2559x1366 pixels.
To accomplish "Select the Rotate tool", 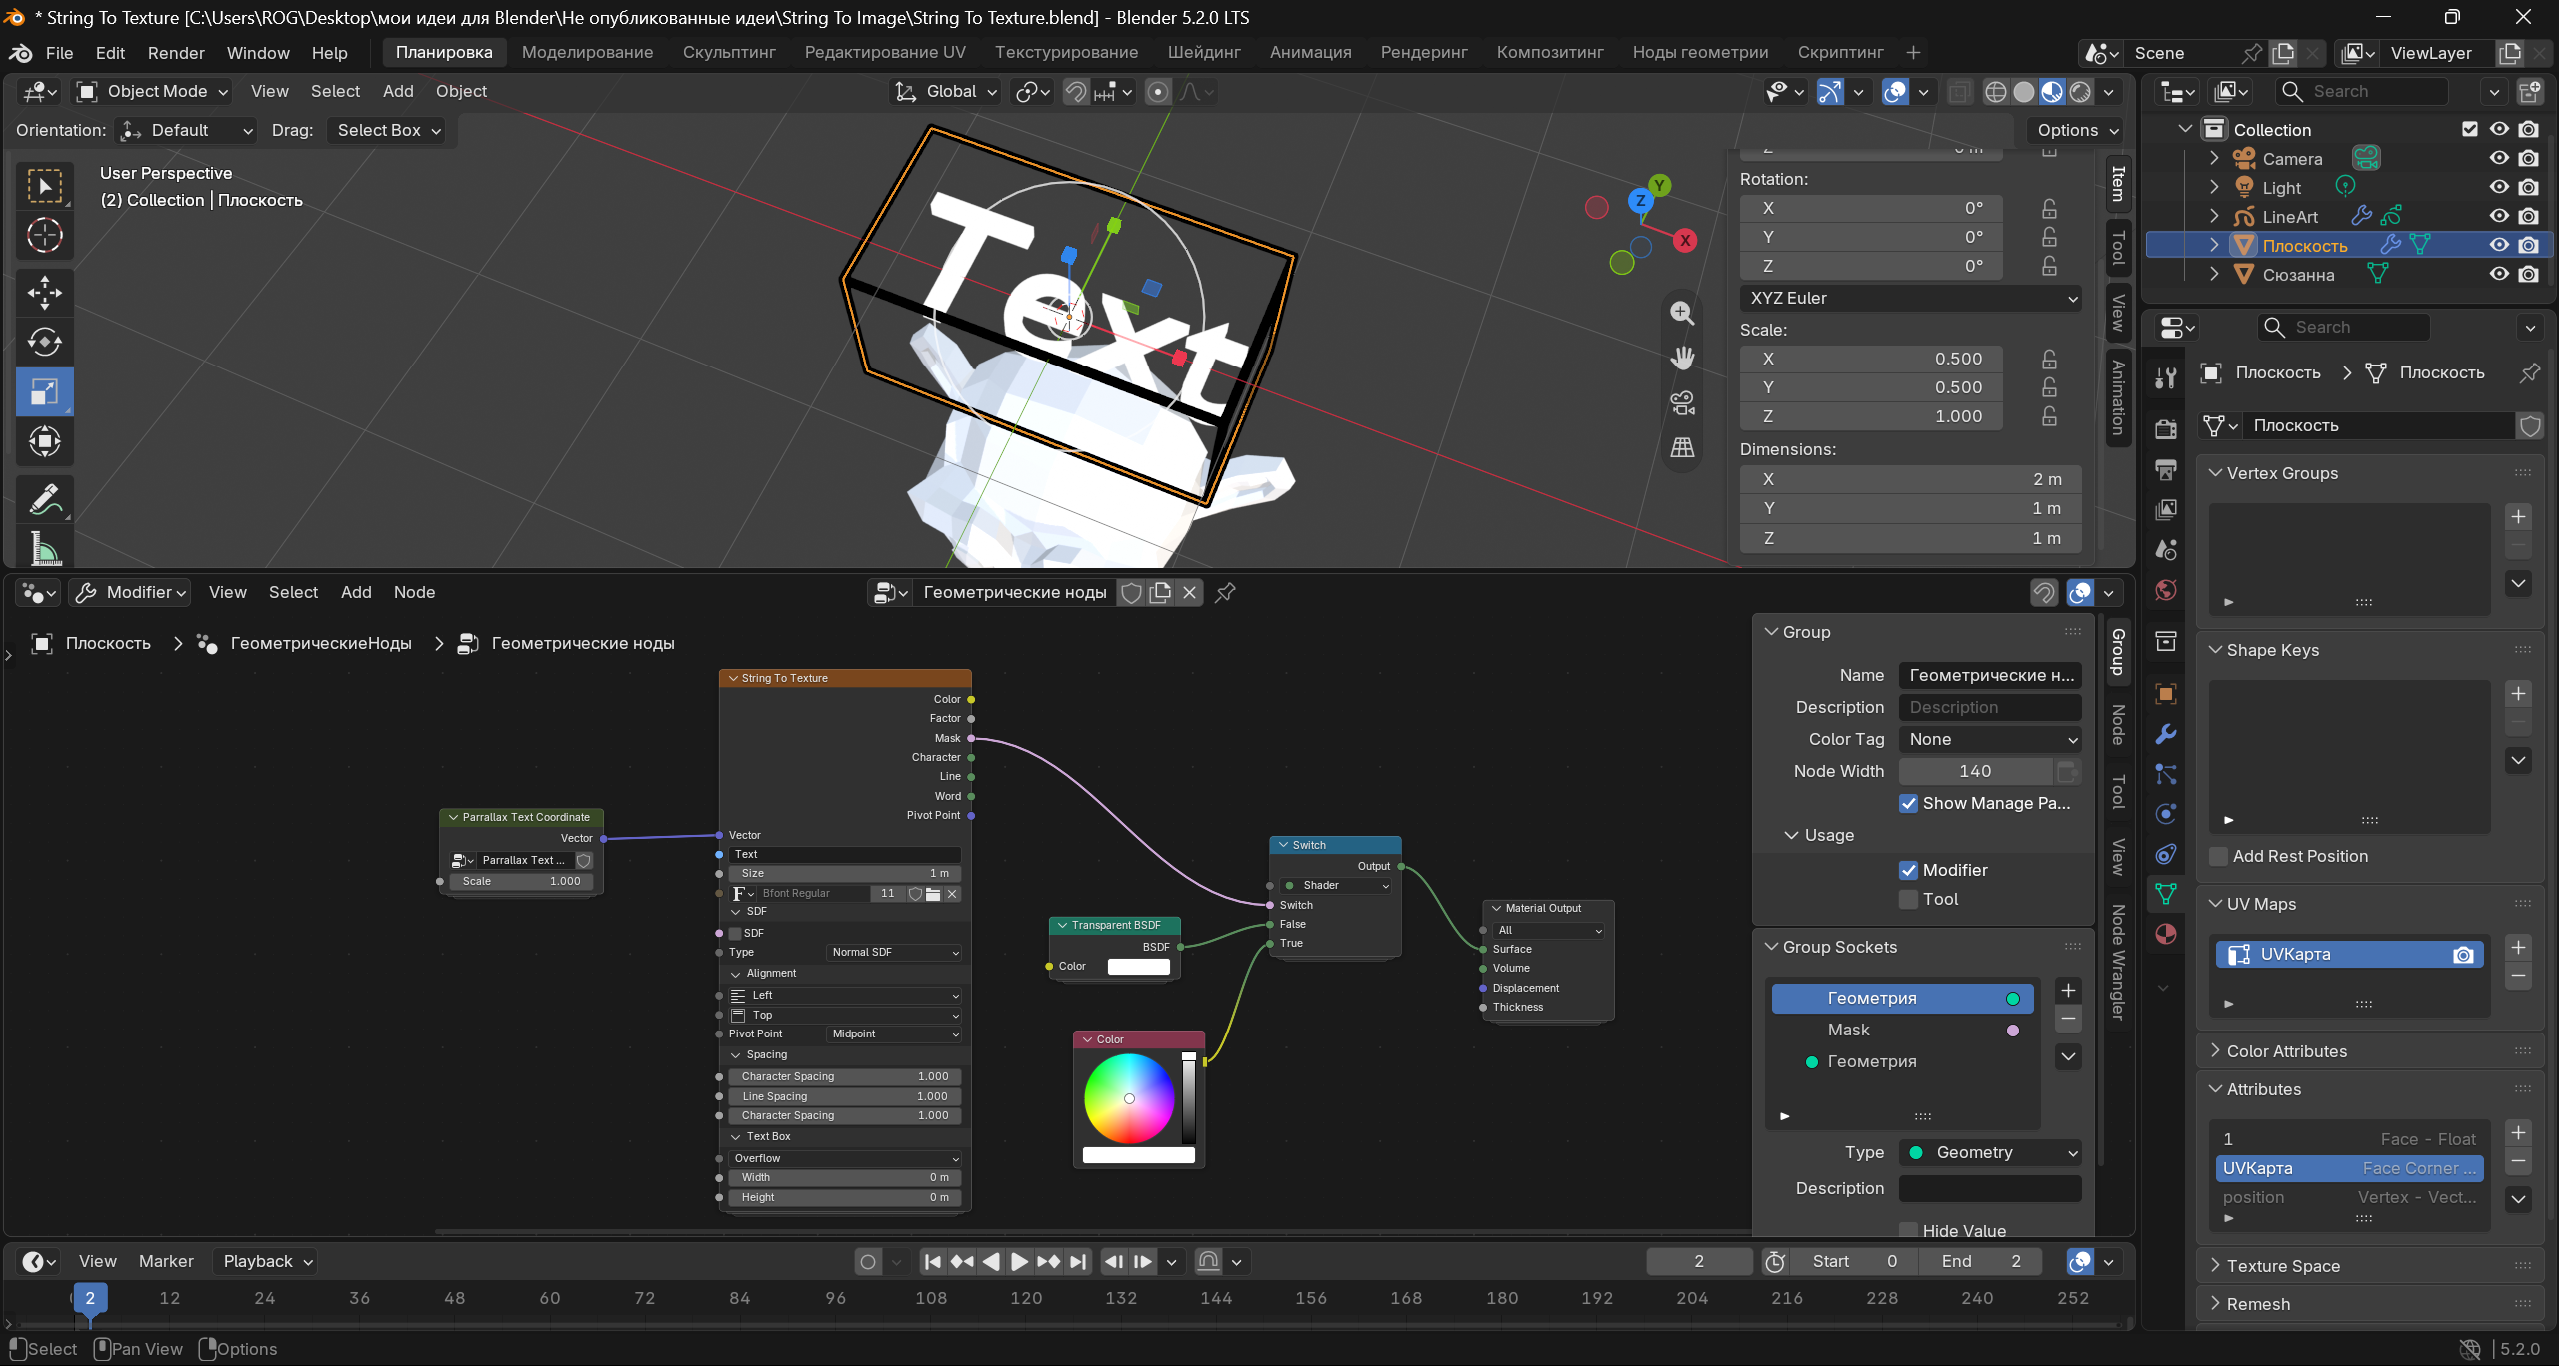I will (44, 342).
